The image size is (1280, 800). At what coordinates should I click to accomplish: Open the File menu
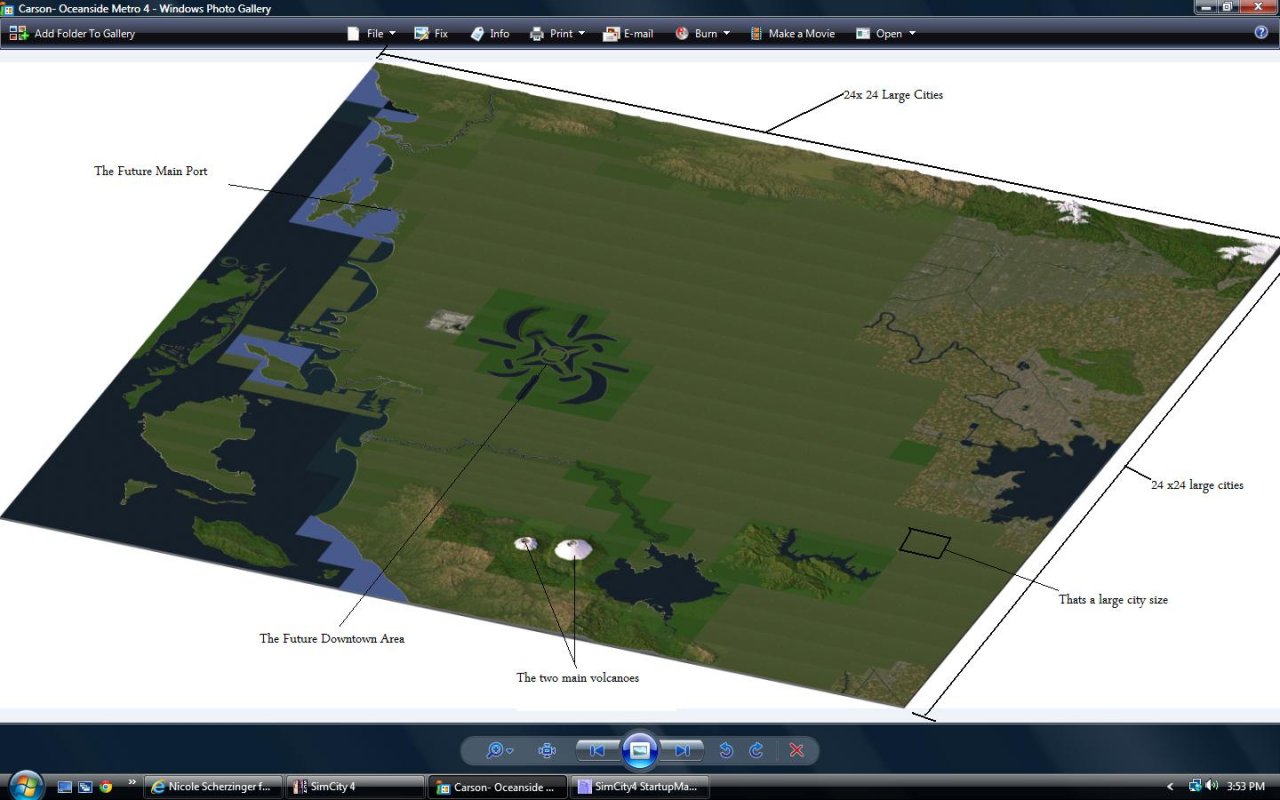coord(371,33)
